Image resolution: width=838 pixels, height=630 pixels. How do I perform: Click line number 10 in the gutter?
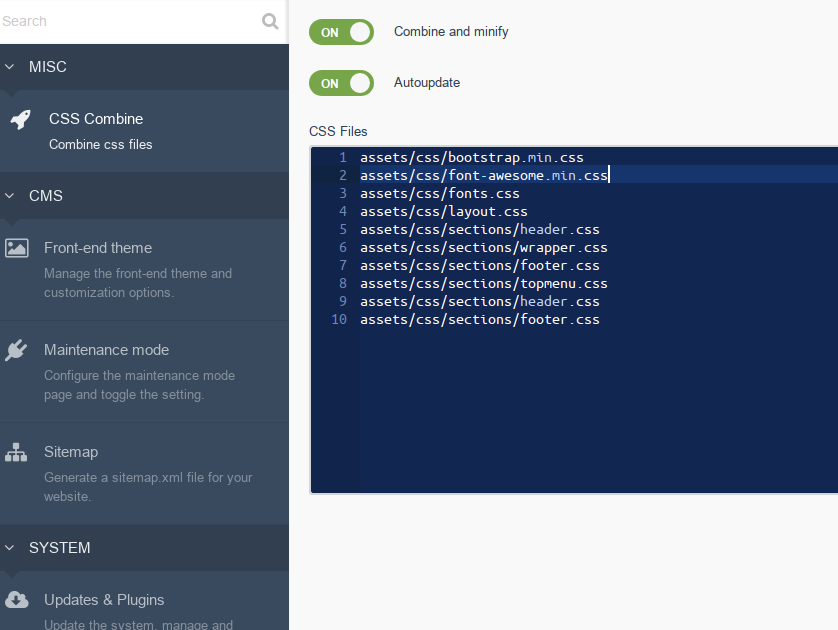tap(339, 320)
